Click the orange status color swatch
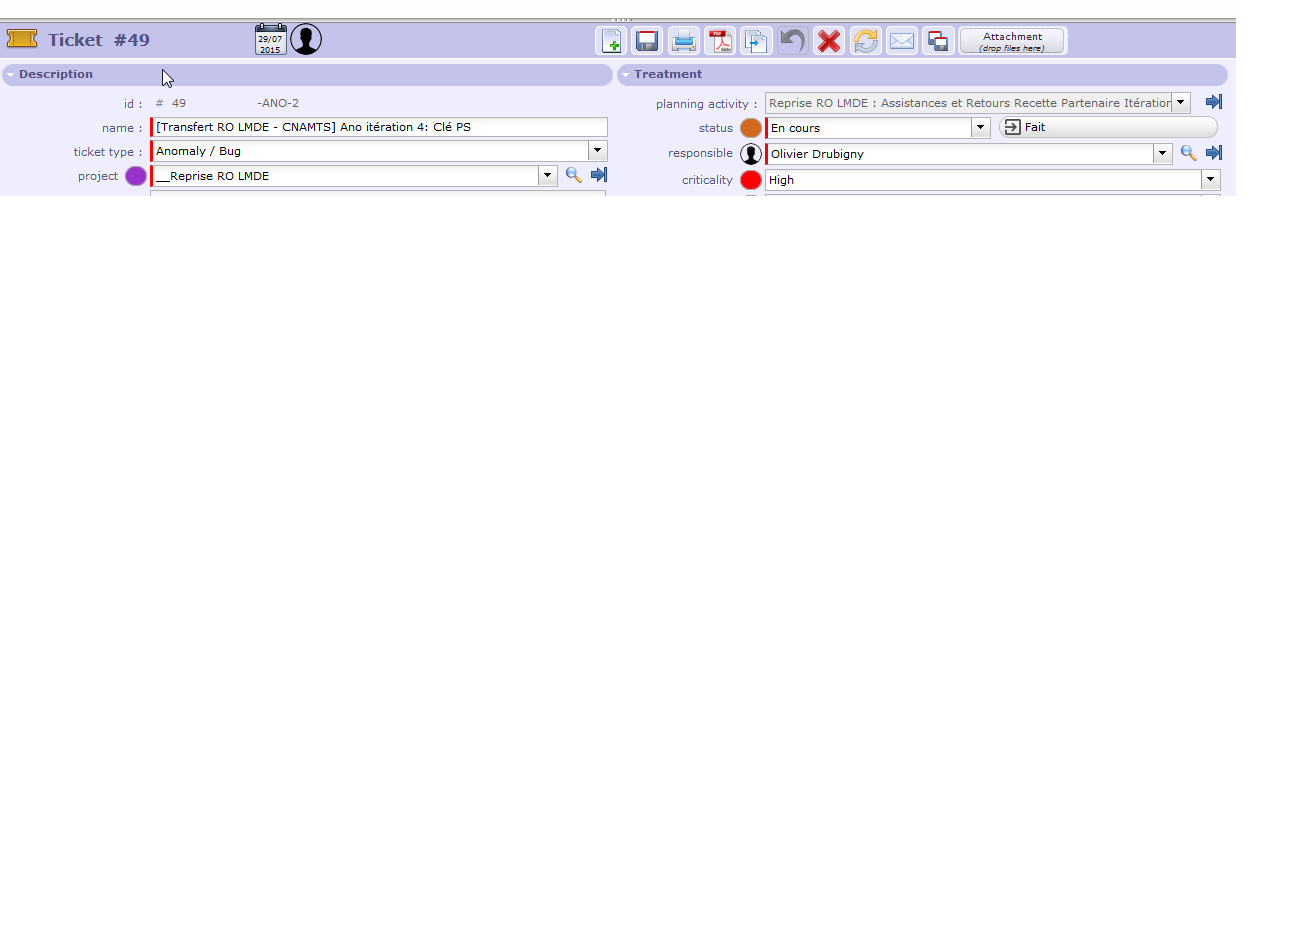 751,128
